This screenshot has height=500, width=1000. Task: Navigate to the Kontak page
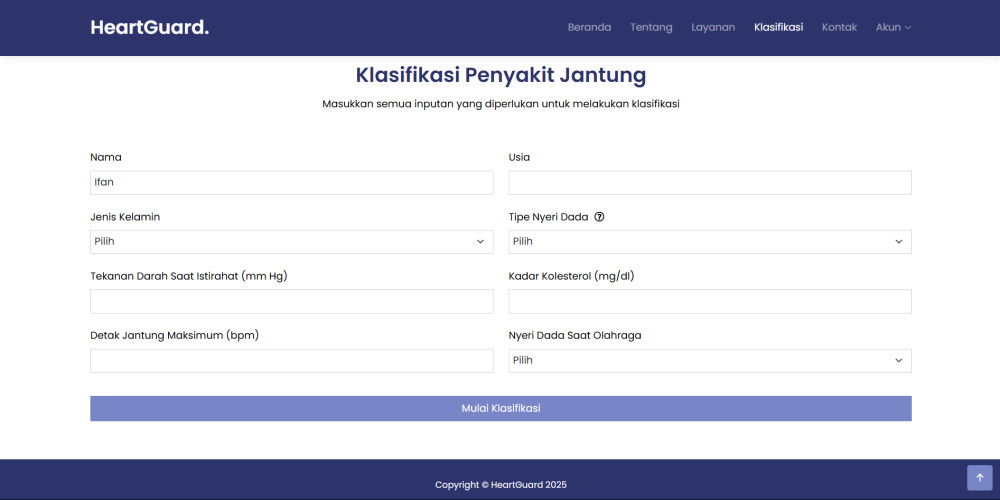pos(839,27)
